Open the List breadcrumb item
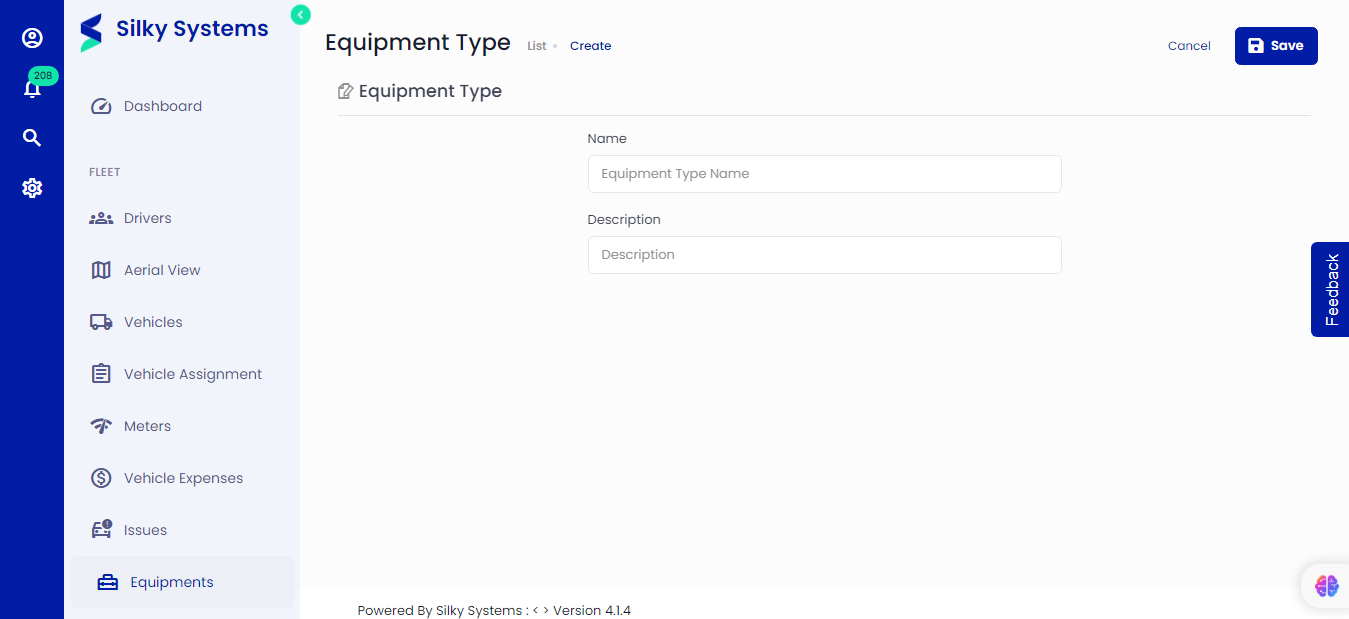Viewport: 1349px width, 619px height. point(537,45)
